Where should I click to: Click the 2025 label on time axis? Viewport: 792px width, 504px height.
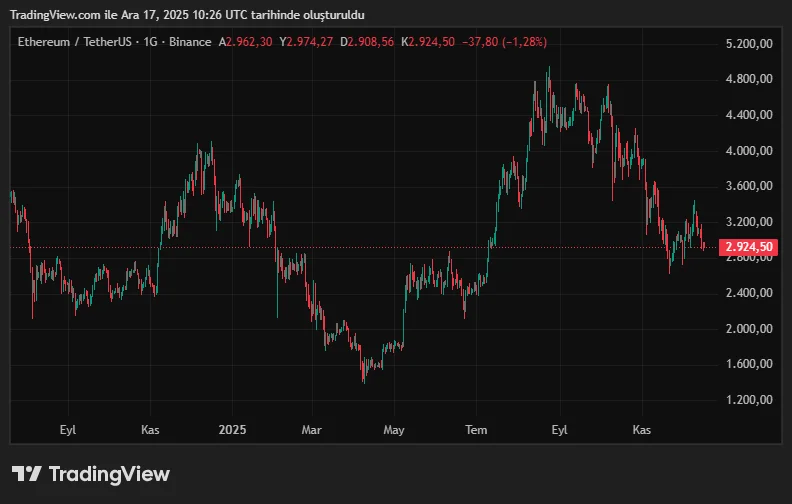(x=232, y=429)
